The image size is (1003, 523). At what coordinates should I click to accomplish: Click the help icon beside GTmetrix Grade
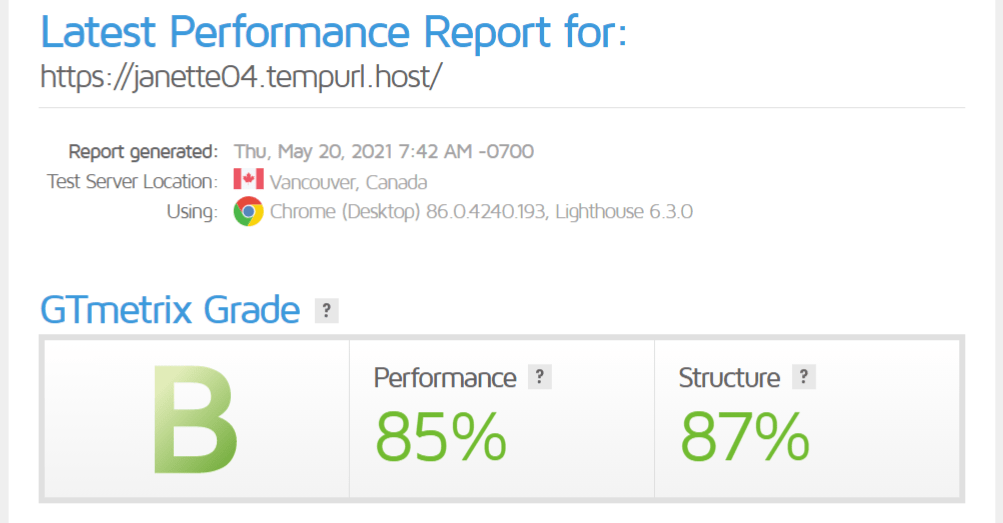(326, 311)
